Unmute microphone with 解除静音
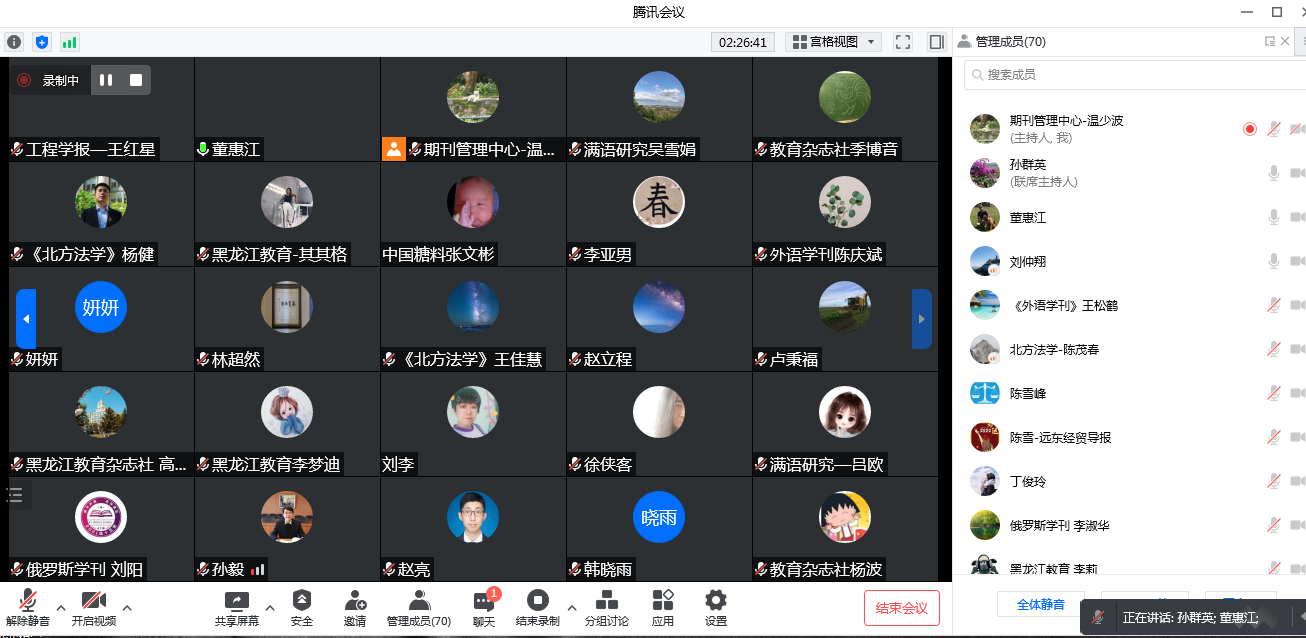This screenshot has height=638, width=1306. point(27,608)
